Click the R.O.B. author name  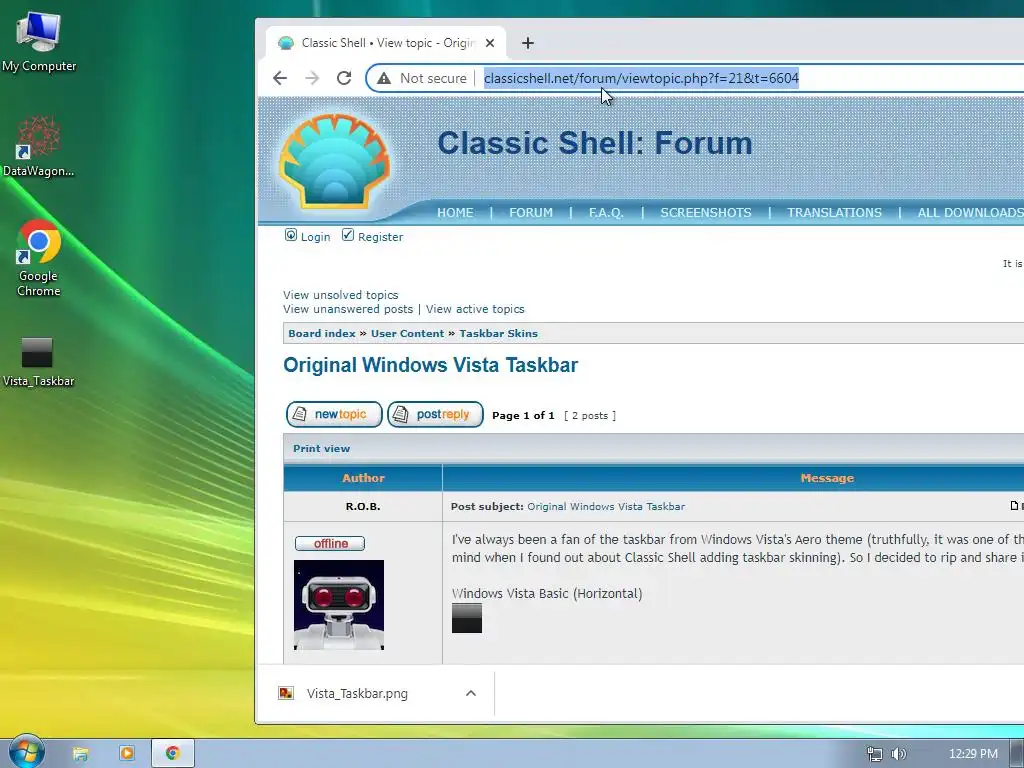[x=363, y=507]
